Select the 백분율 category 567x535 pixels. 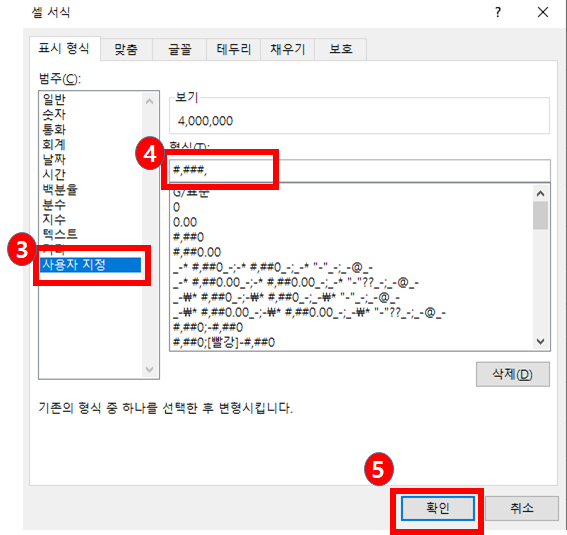[60, 189]
